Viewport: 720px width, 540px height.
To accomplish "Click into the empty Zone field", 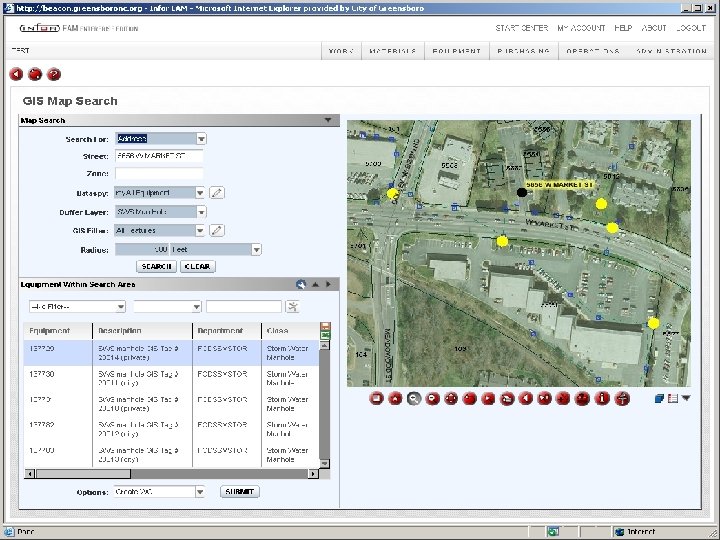I will pyautogui.click(x=159, y=173).
